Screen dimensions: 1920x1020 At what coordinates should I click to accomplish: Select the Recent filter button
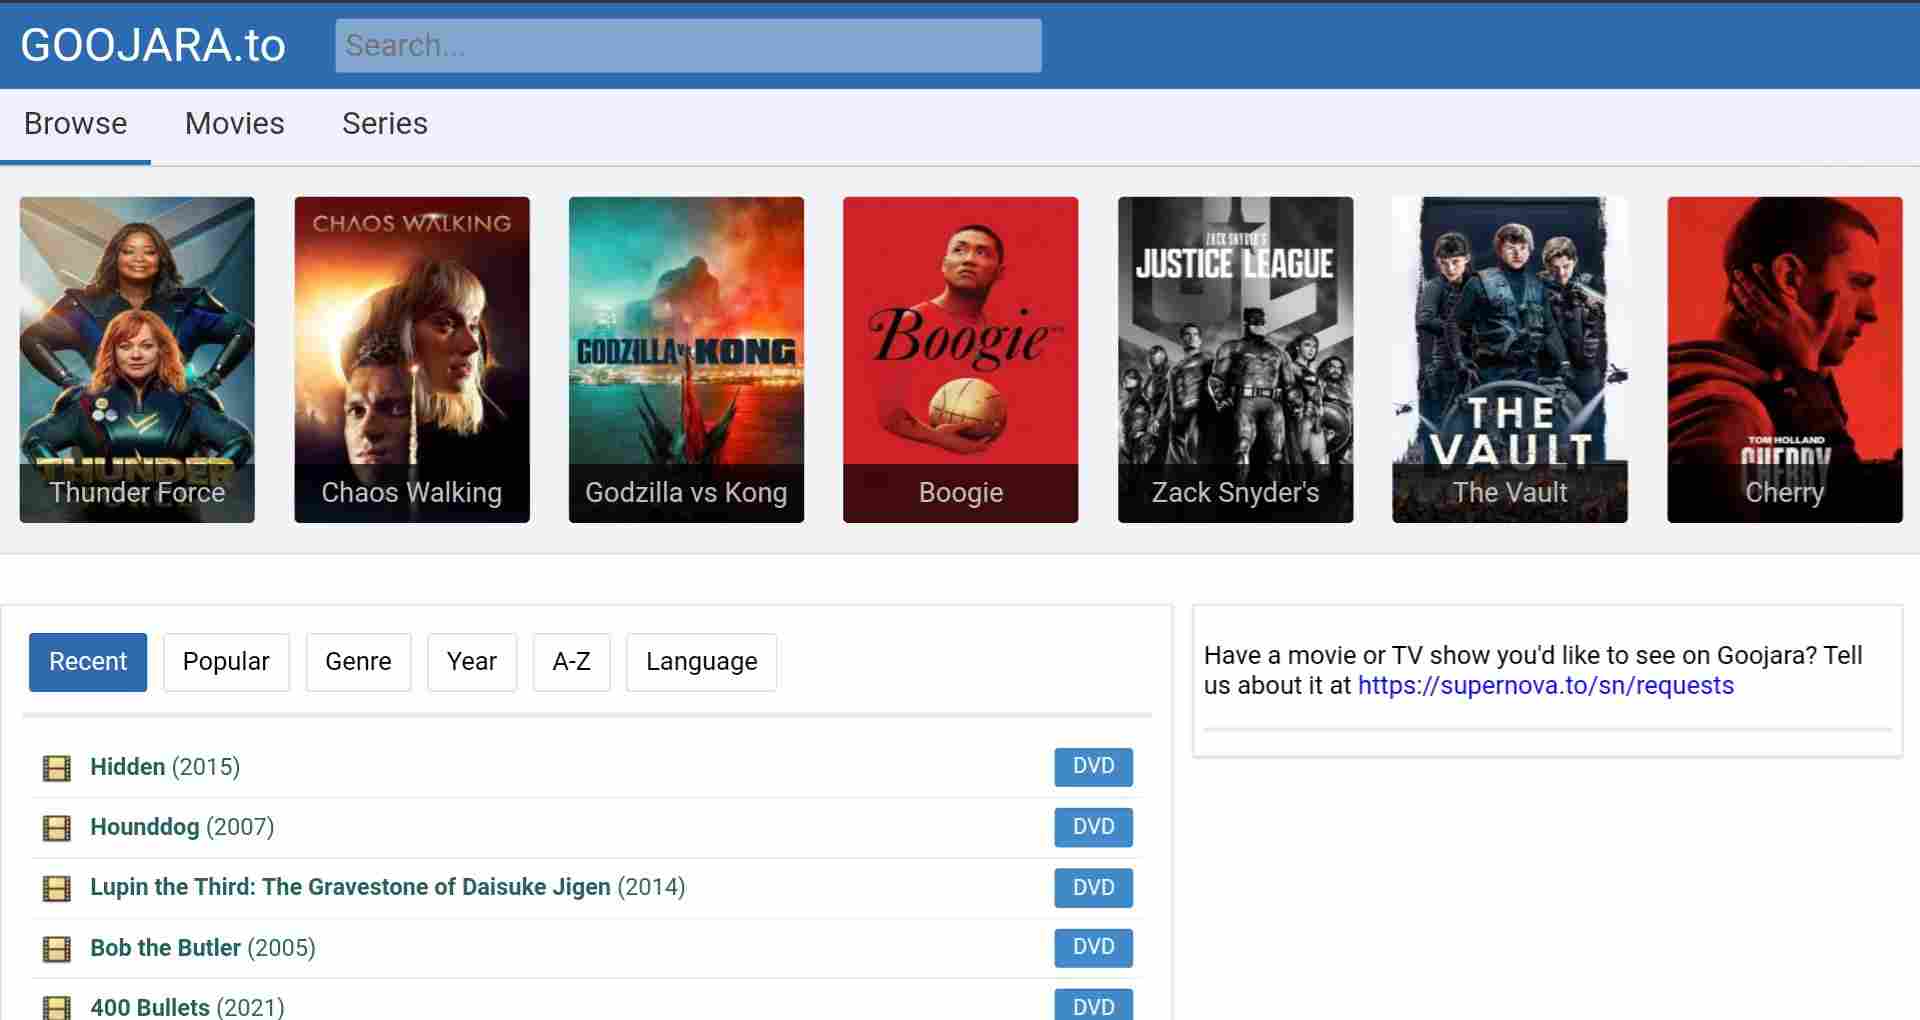tap(88, 662)
